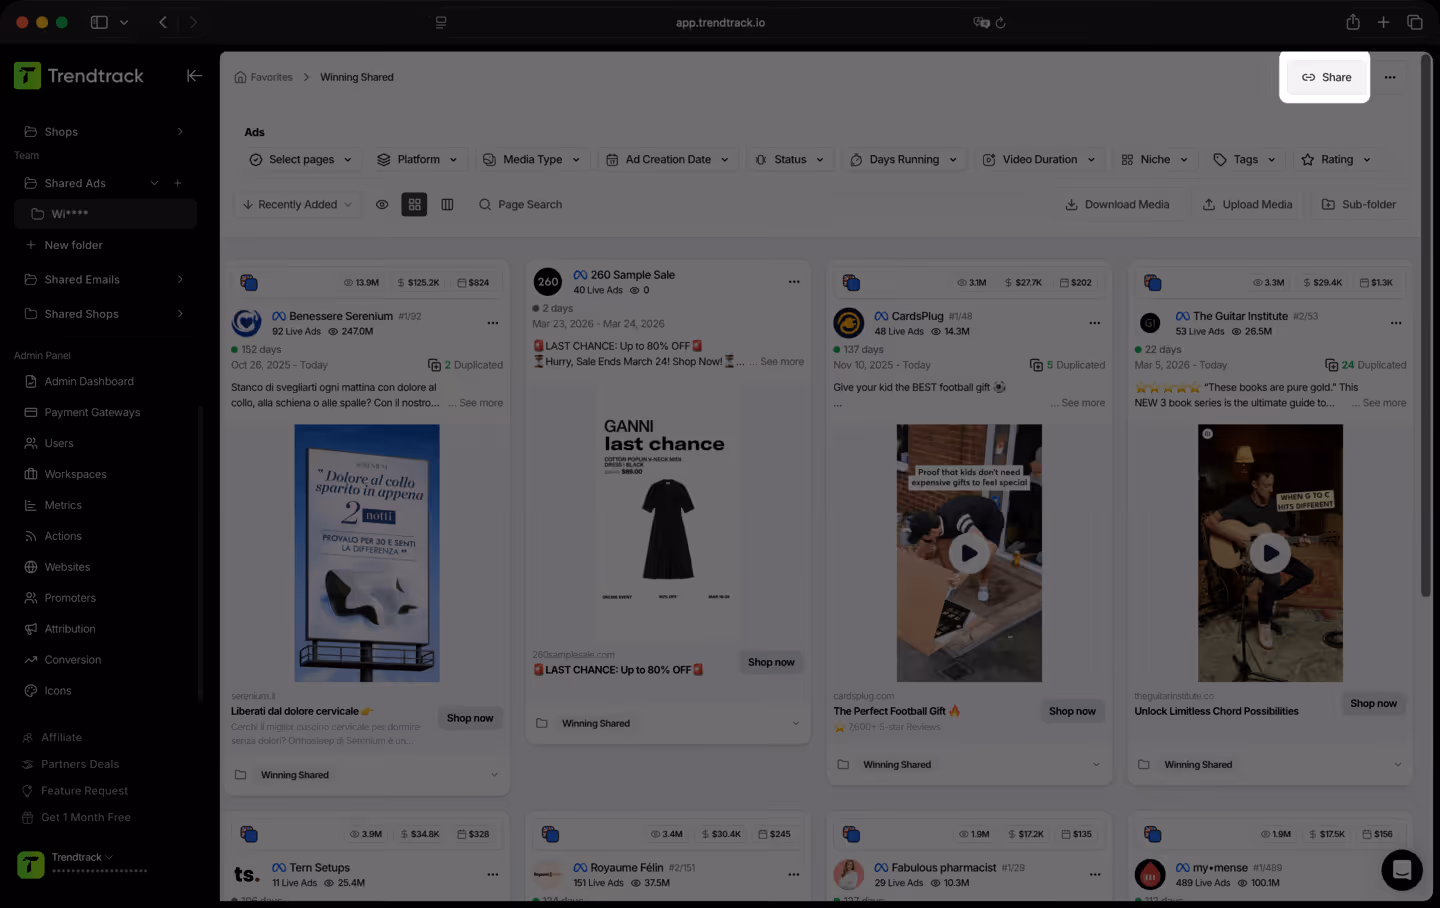Expand the Shared Emails folder
1440x908 pixels.
(x=82, y=279)
